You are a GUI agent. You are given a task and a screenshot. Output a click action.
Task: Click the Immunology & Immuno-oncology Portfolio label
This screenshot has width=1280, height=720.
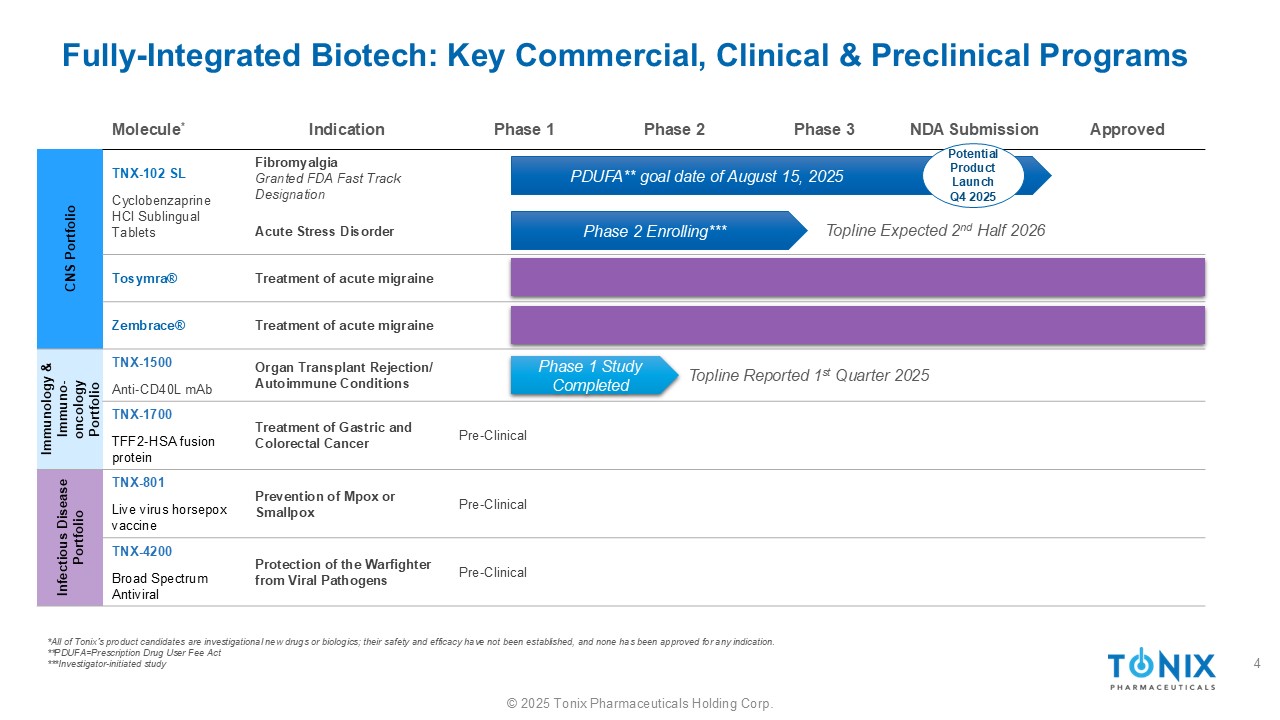[69, 409]
